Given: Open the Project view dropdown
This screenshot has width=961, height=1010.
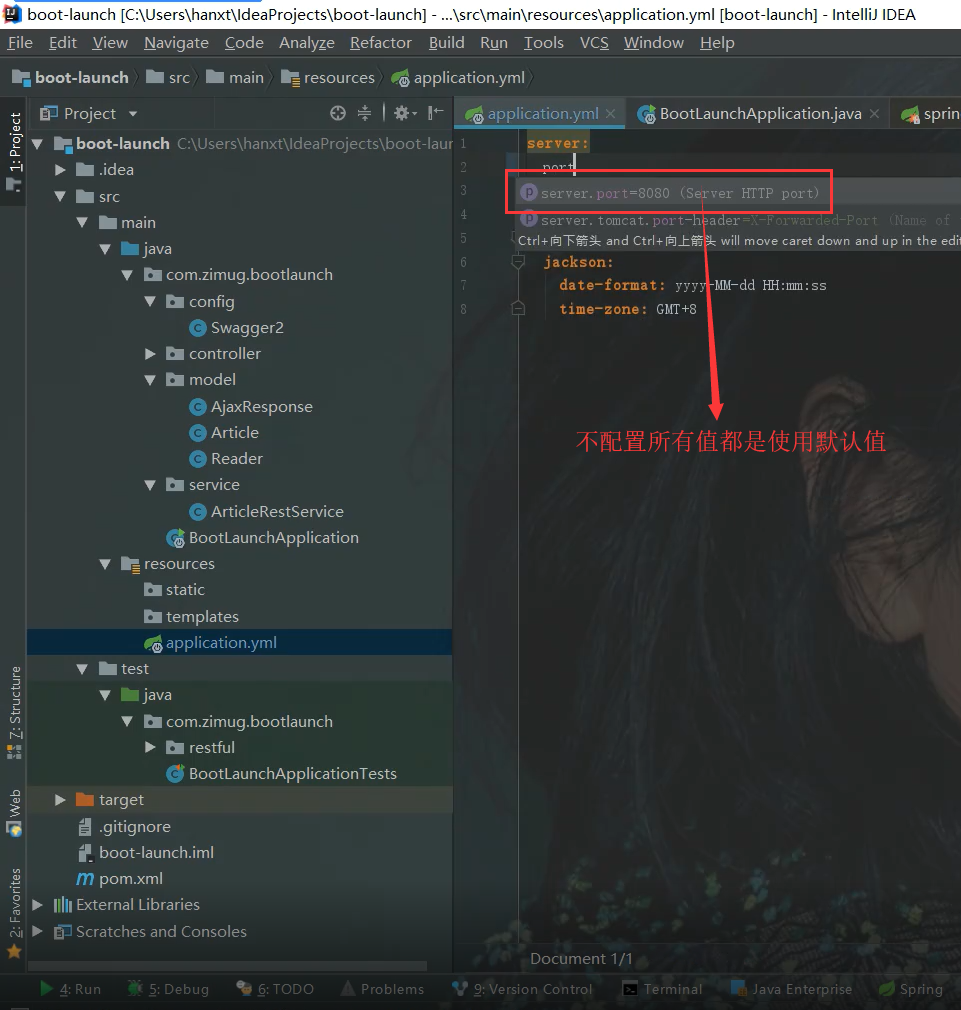Looking at the screenshot, I should 133,114.
